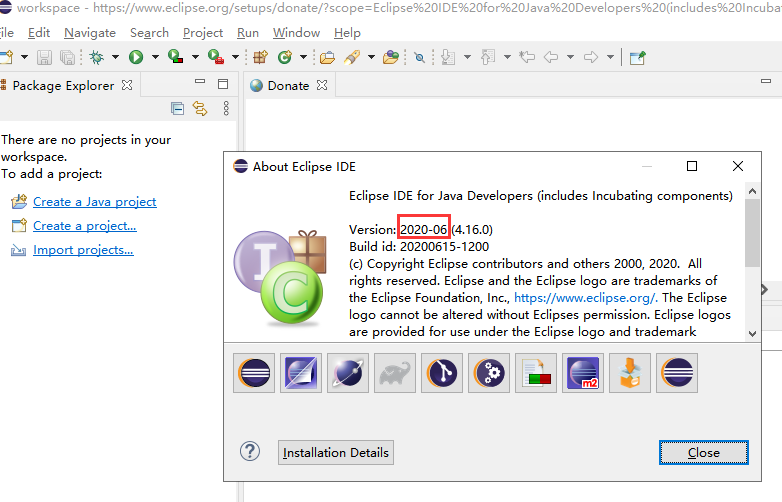The width and height of the screenshot is (782, 502).
Task: Click the purple sphere with page feature icon
Action: click(301, 373)
